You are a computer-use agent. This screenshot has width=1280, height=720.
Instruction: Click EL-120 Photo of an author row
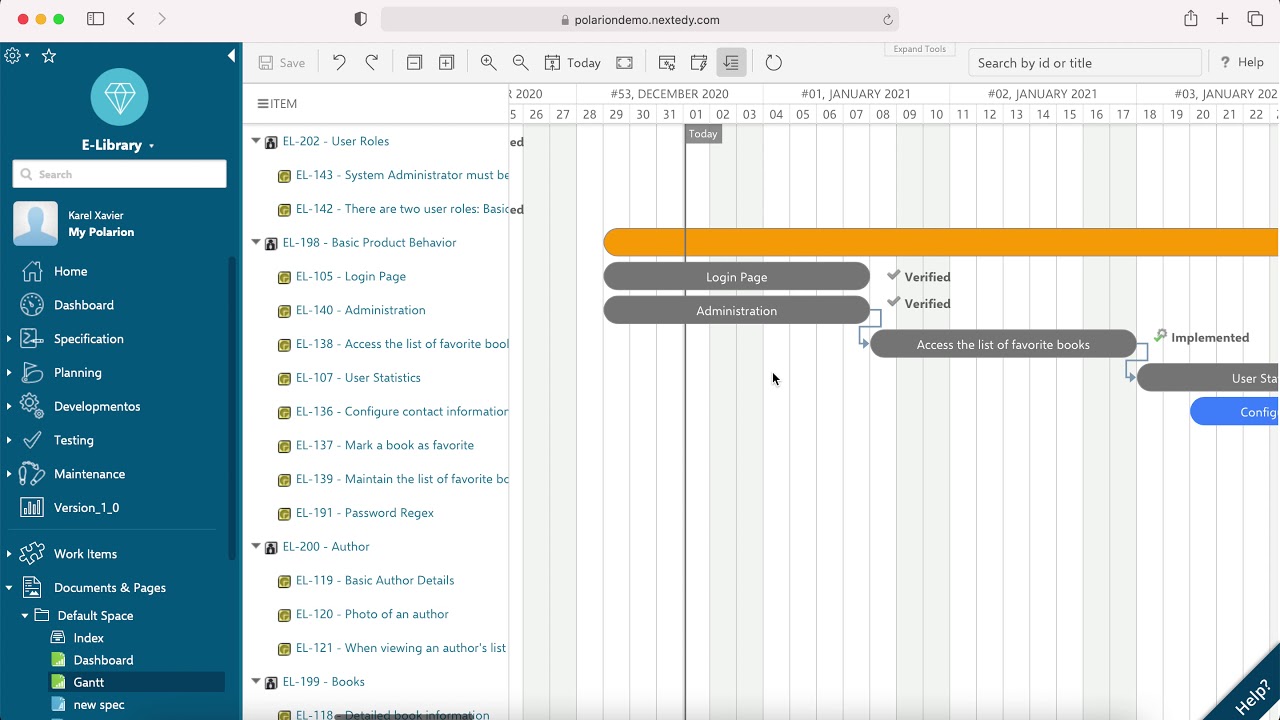pyautogui.click(x=372, y=615)
